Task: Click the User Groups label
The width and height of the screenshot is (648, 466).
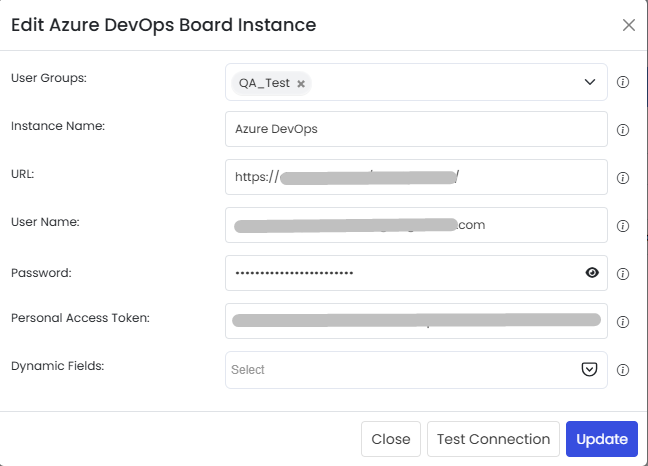Action: (x=49, y=78)
